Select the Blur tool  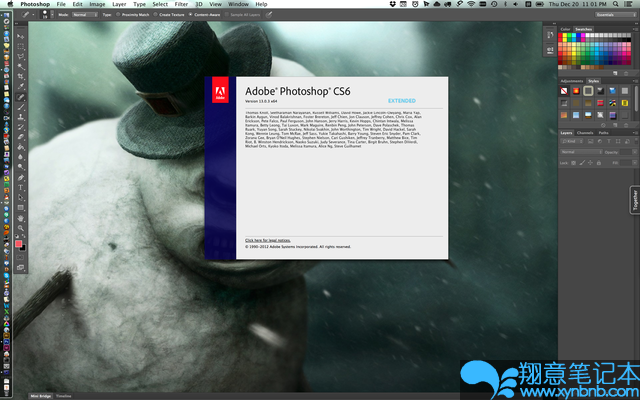[20, 157]
